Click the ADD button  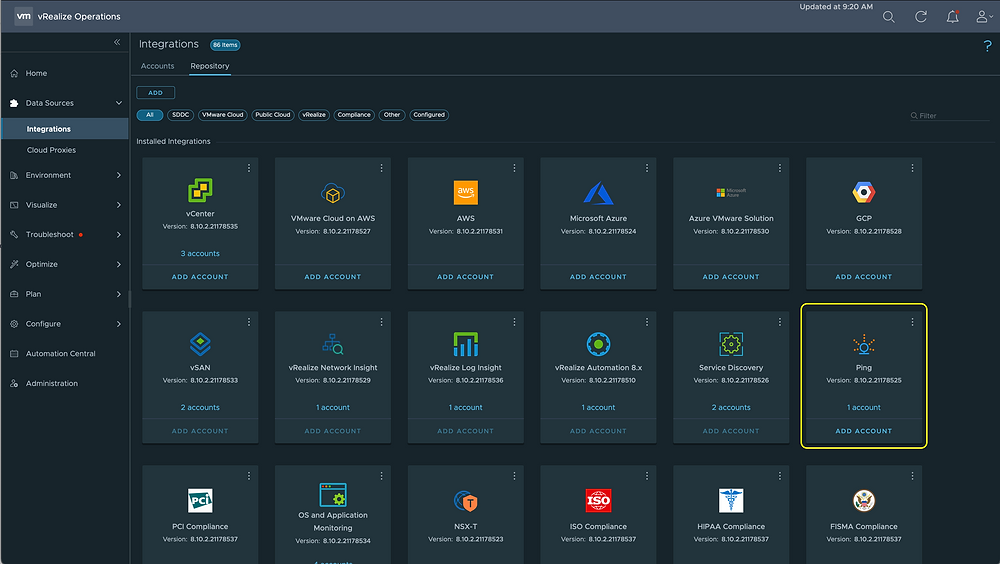tap(156, 93)
